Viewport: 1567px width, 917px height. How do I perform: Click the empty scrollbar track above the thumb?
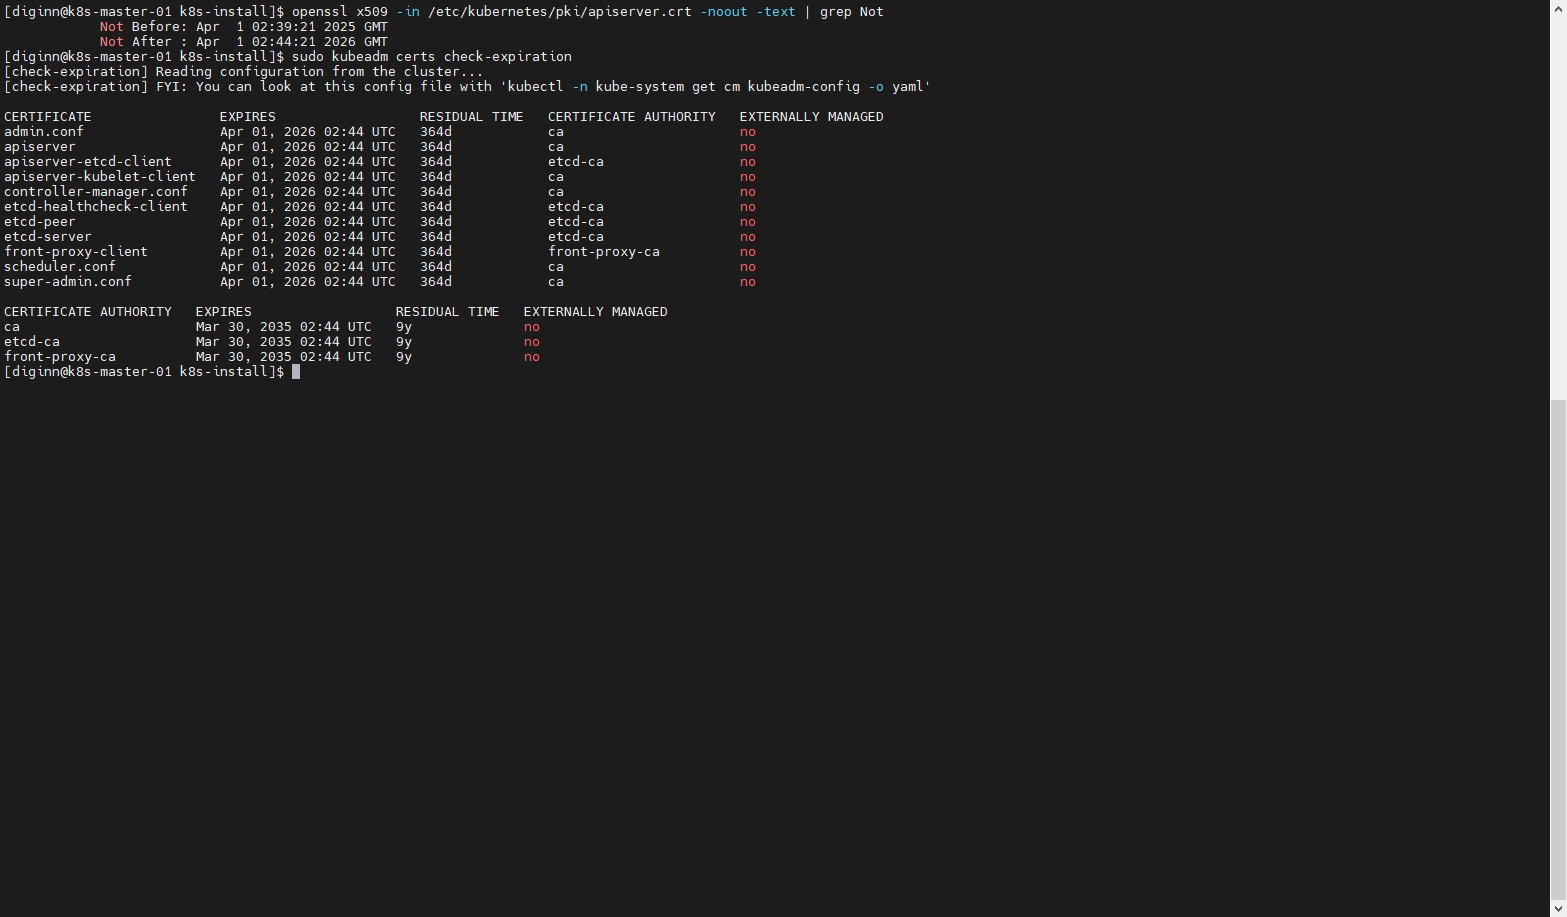click(1558, 200)
